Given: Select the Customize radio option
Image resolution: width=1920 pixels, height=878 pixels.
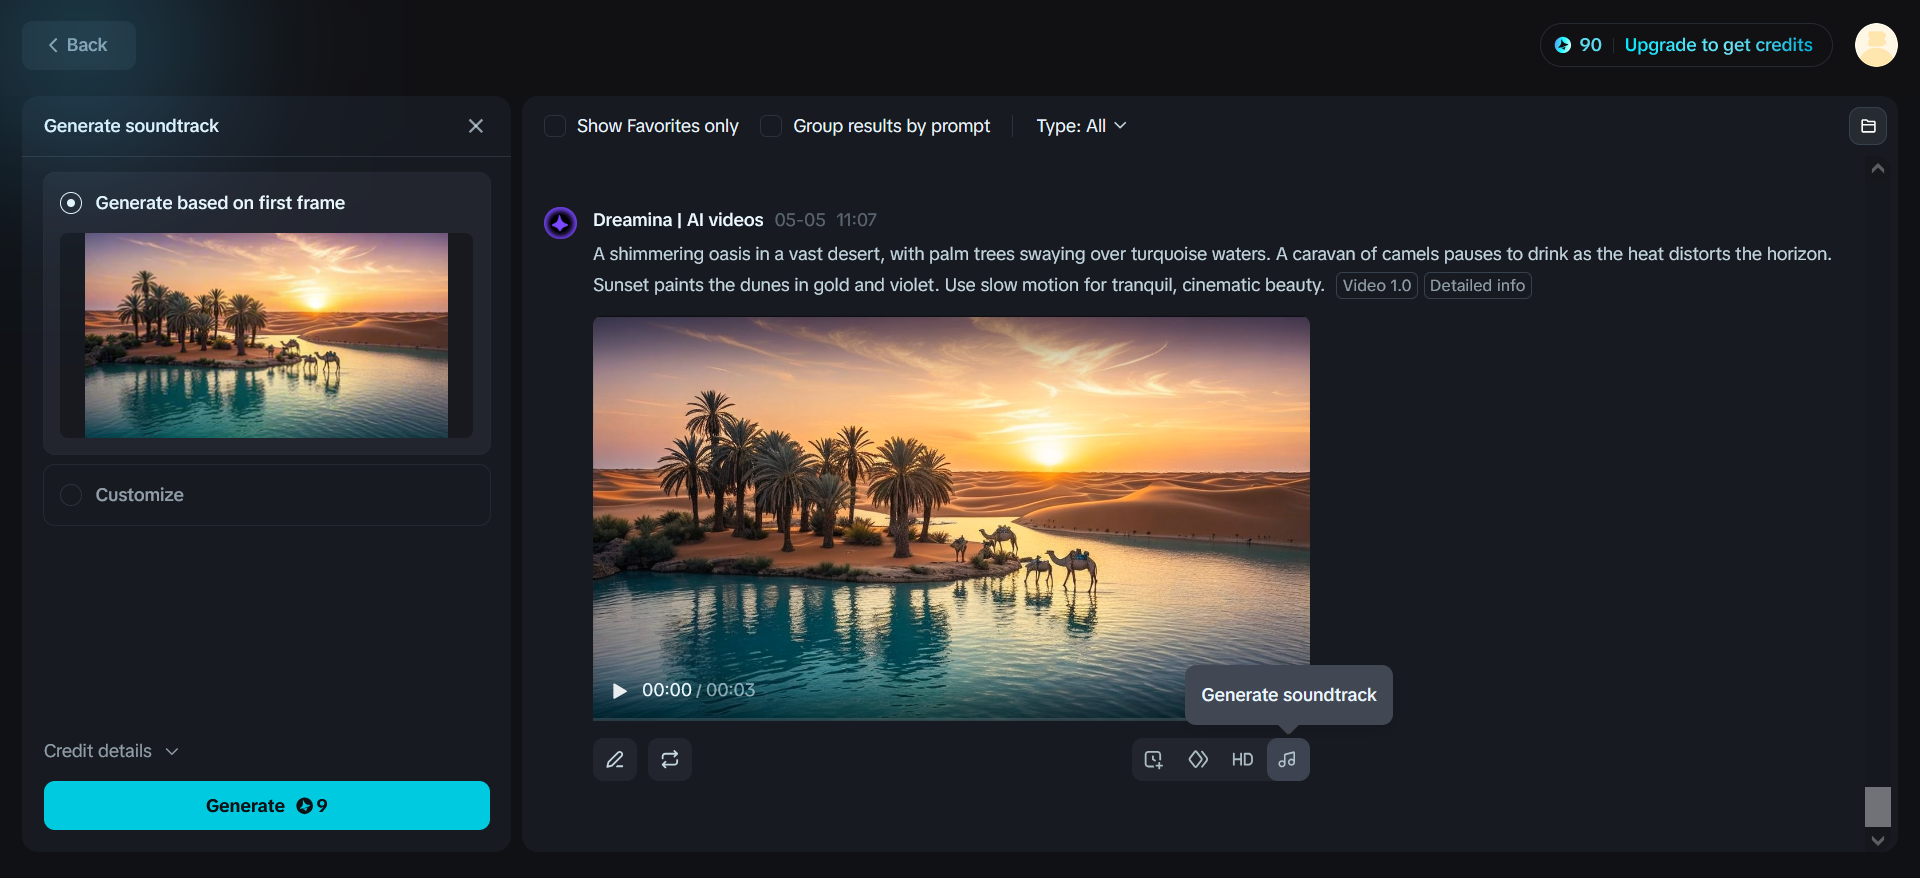Looking at the screenshot, I should coord(71,495).
